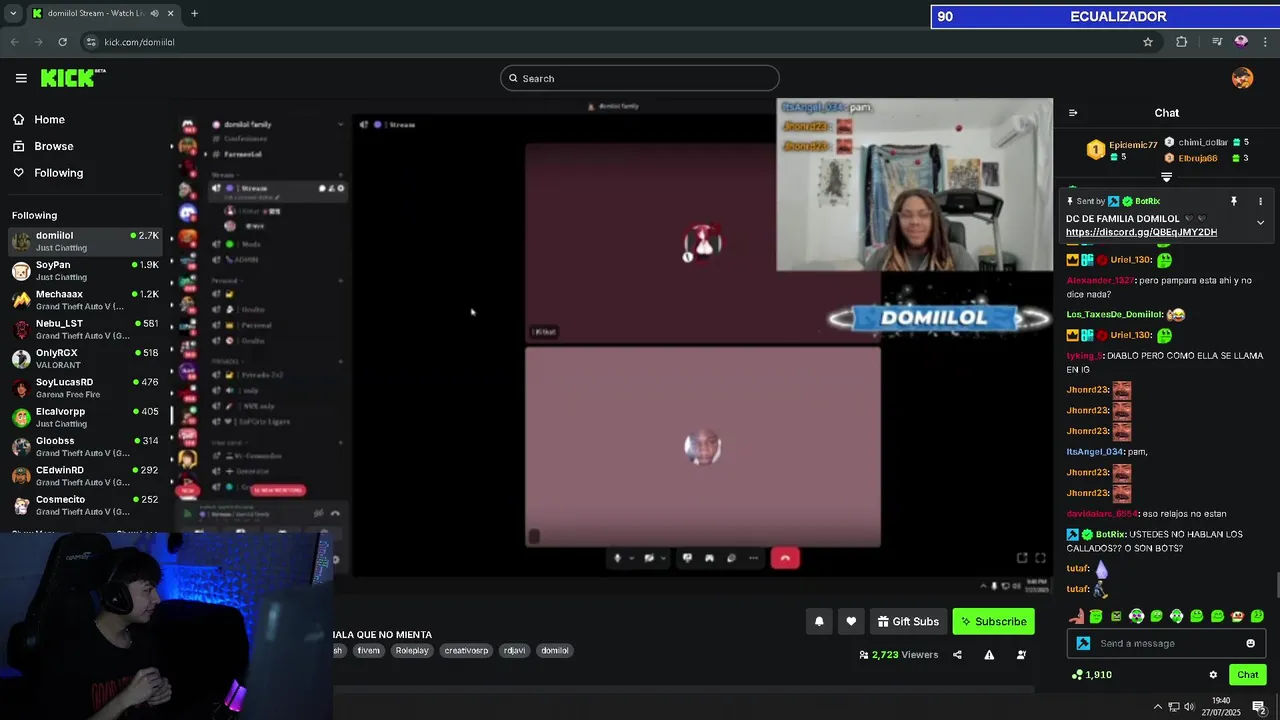Show hidden tray icons with the chevron
Viewport: 1280px width, 720px height.
pyautogui.click(x=1158, y=707)
